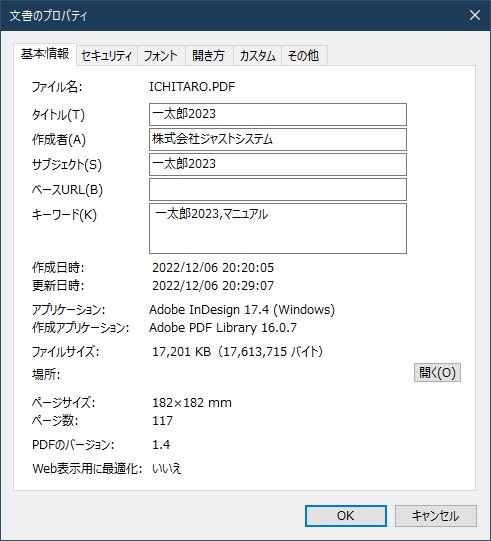Viewport: 491px width, 541px height.
Task: Open the セキュリティ tab
Action: pyautogui.click(x=107, y=56)
